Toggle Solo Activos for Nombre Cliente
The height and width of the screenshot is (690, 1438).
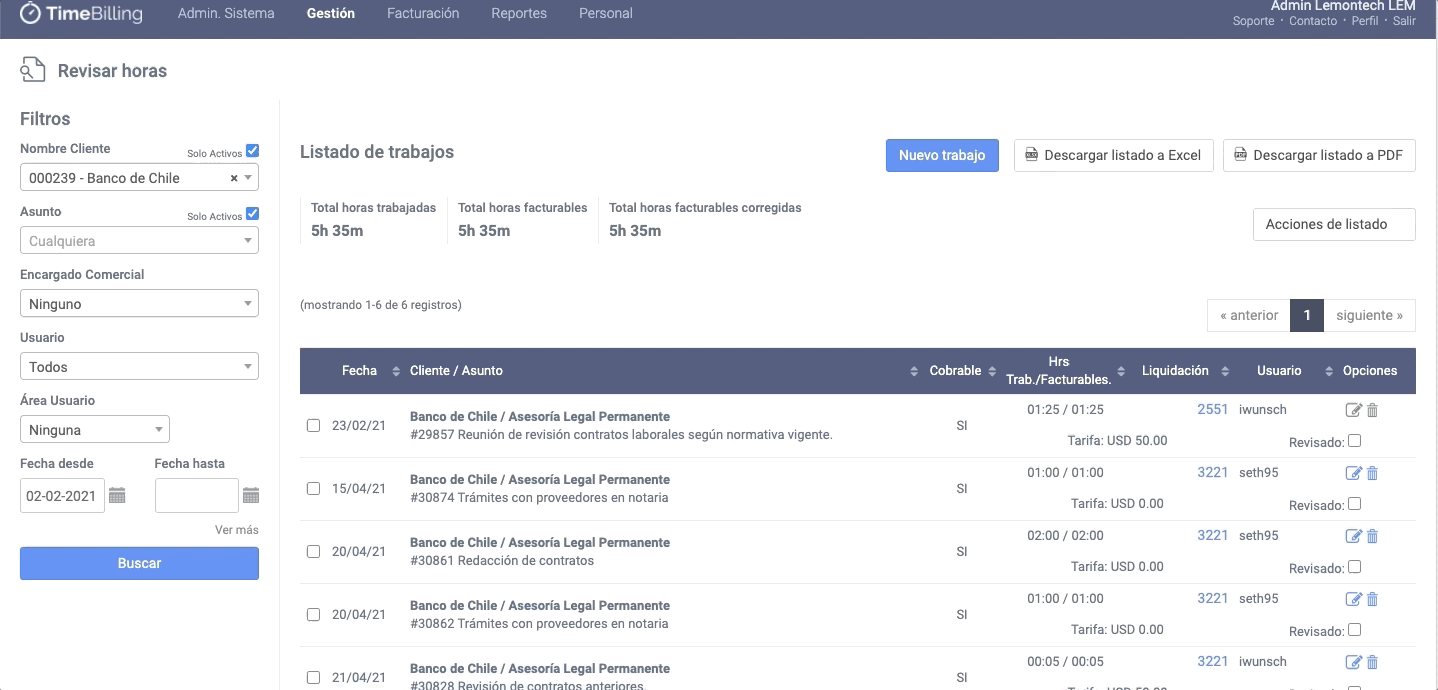click(252, 151)
